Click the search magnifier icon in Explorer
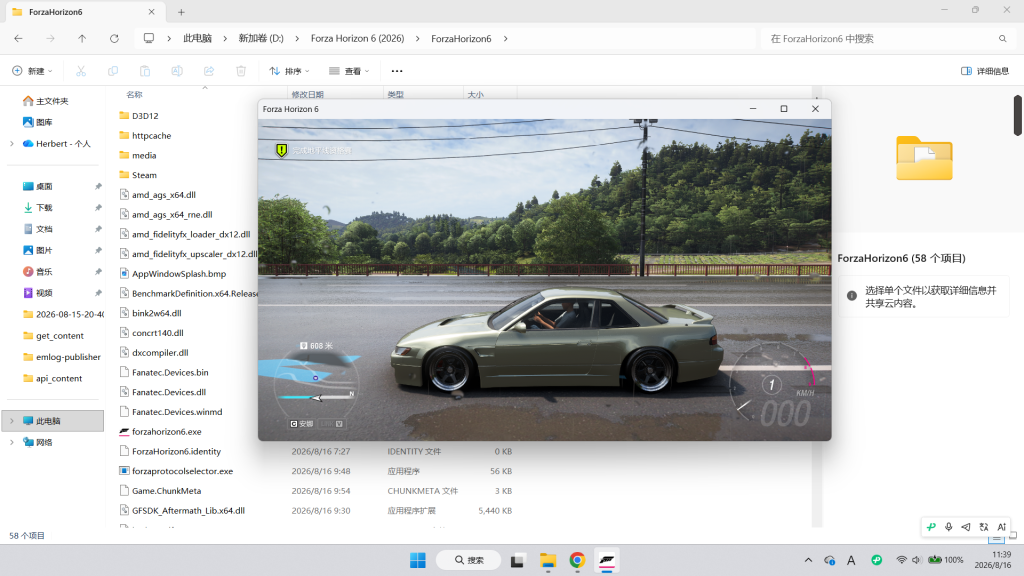Viewport: 1024px width, 576px height. tap(1002, 39)
